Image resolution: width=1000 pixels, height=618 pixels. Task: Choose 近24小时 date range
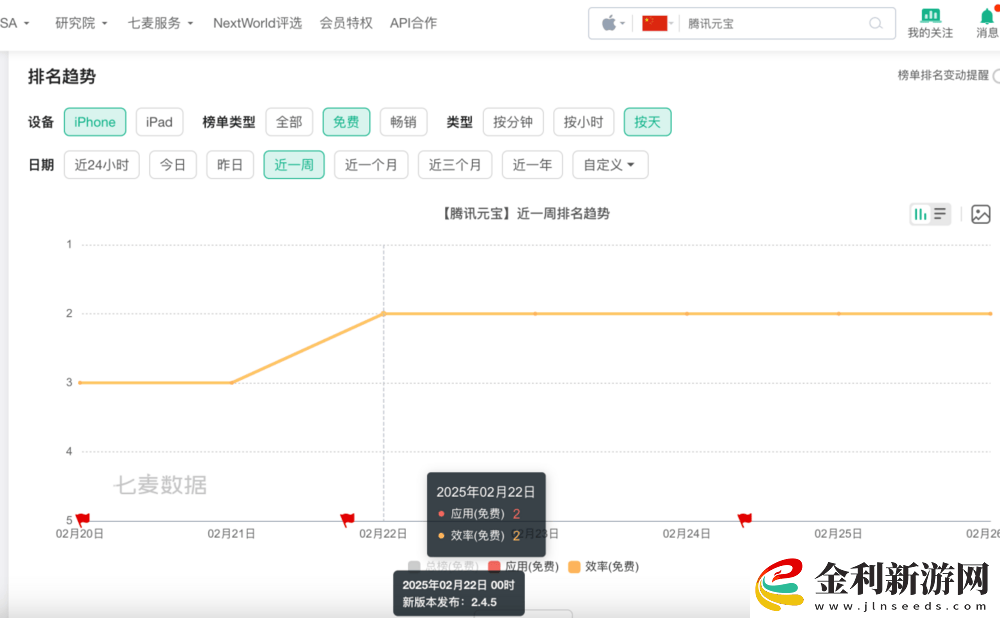101,165
